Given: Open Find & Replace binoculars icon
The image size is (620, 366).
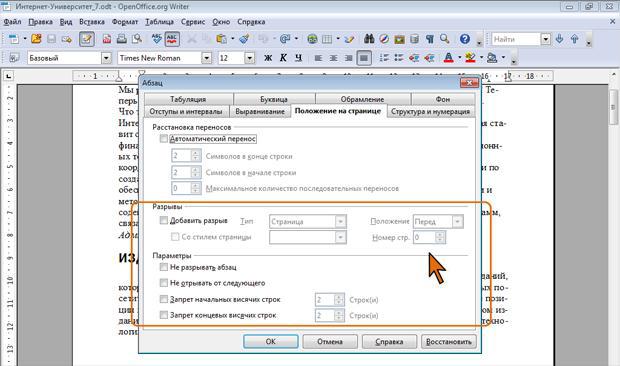Looking at the screenshot, I should point(369,39).
